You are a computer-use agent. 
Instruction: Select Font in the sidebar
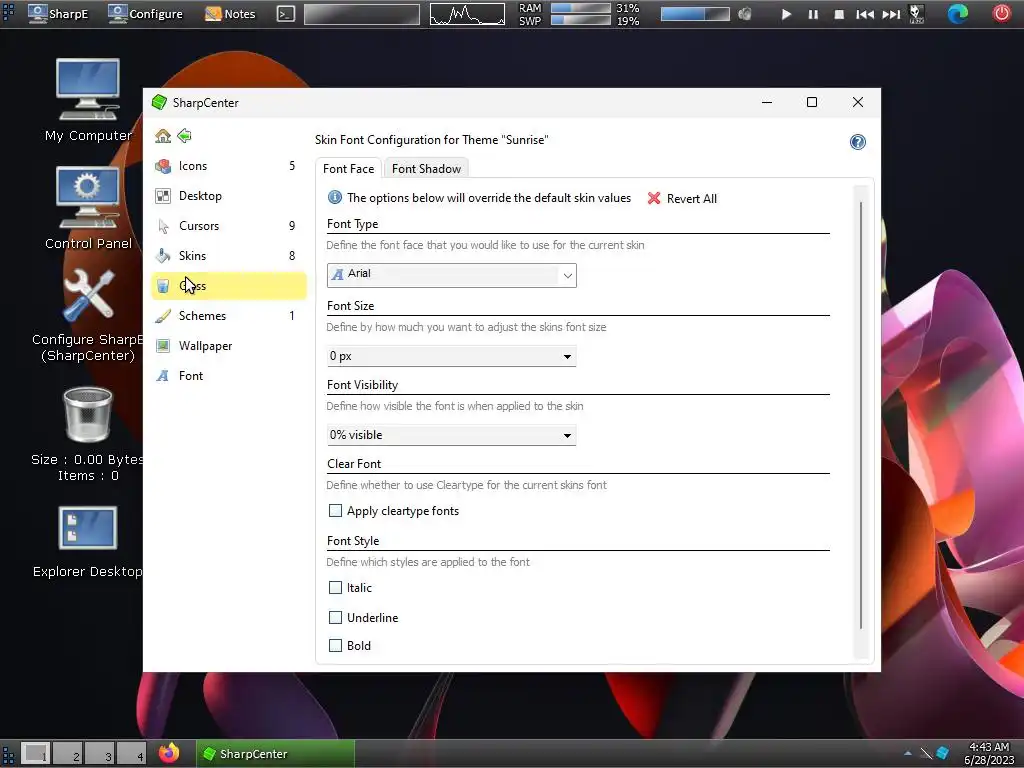(x=228, y=376)
